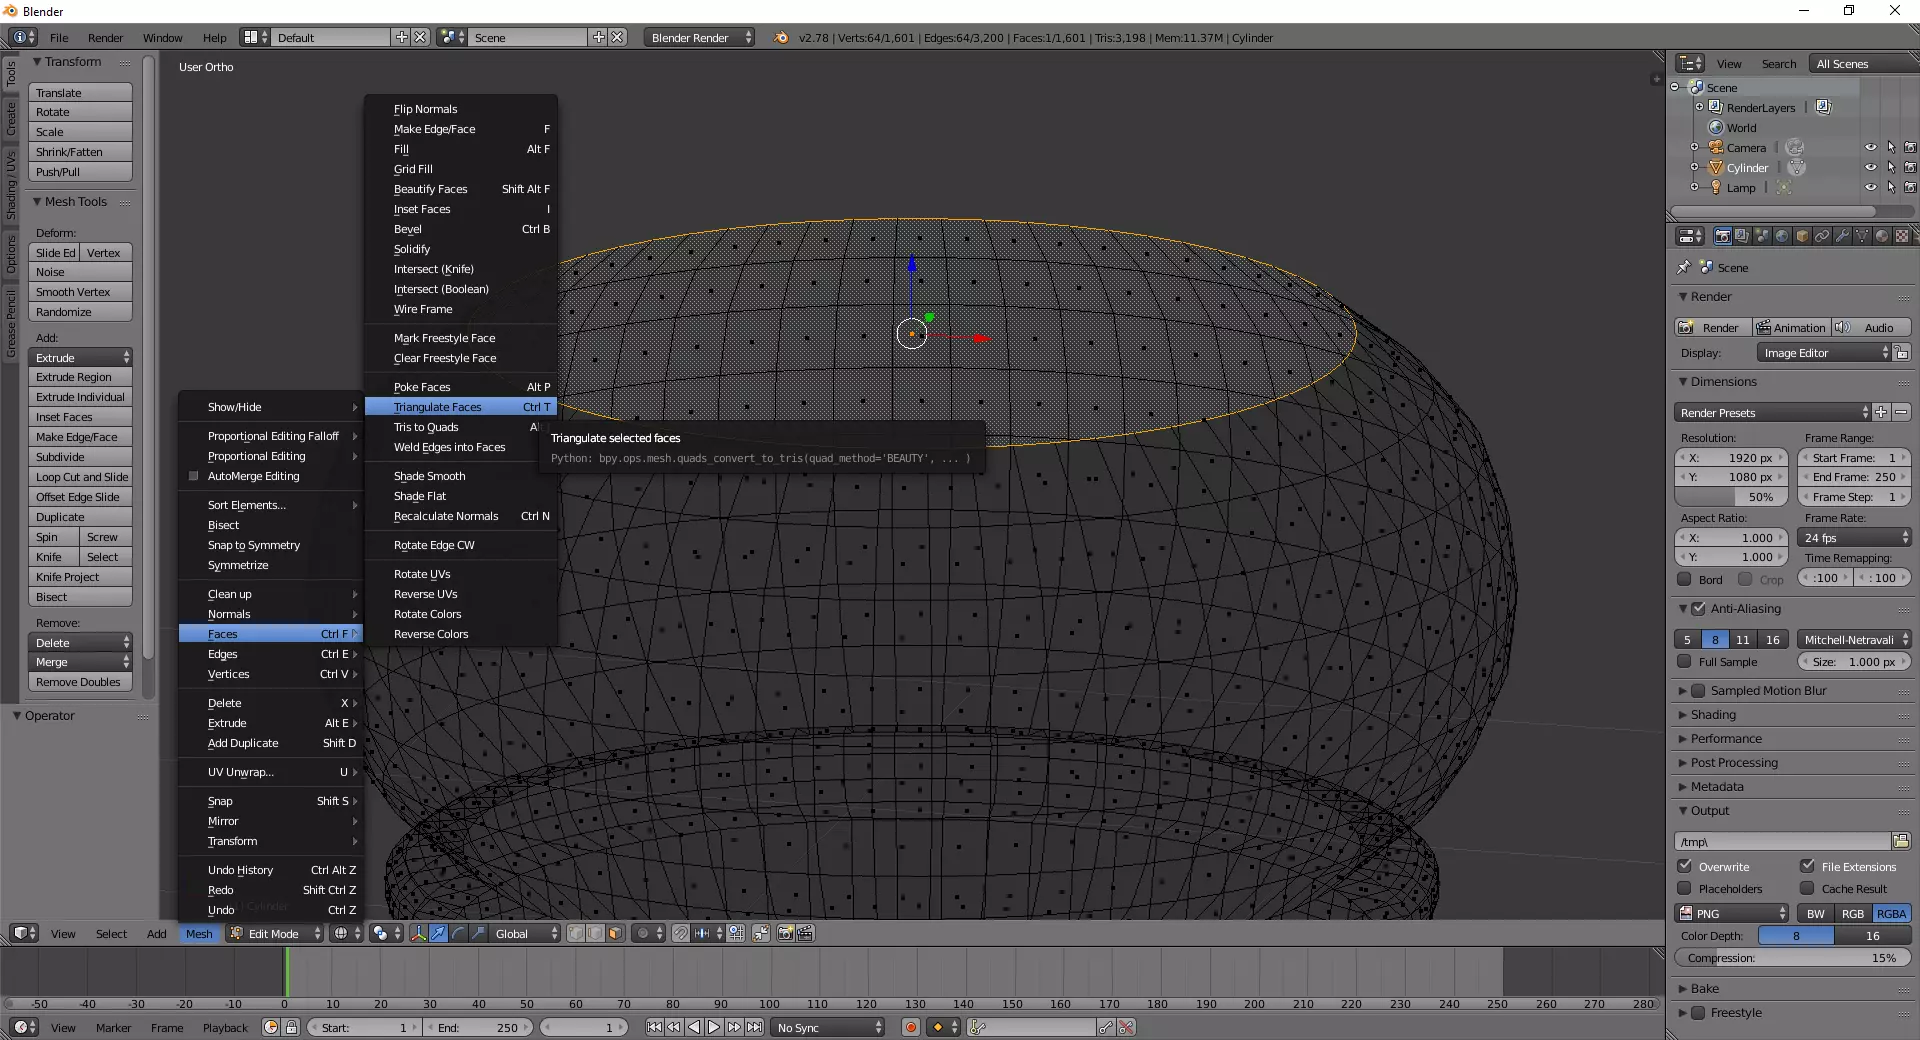The width and height of the screenshot is (1920, 1040).
Task: Click the Object constraints chain-link icon
Action: (x=1822, y=236)
